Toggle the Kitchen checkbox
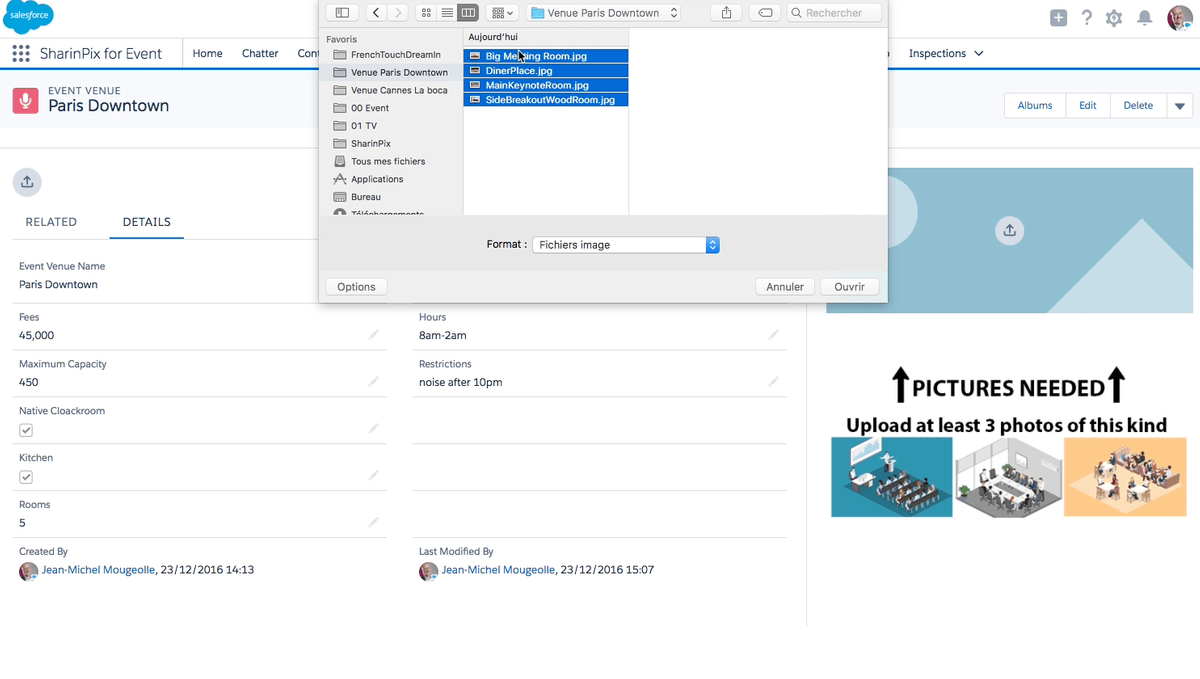 pos(26,477)
